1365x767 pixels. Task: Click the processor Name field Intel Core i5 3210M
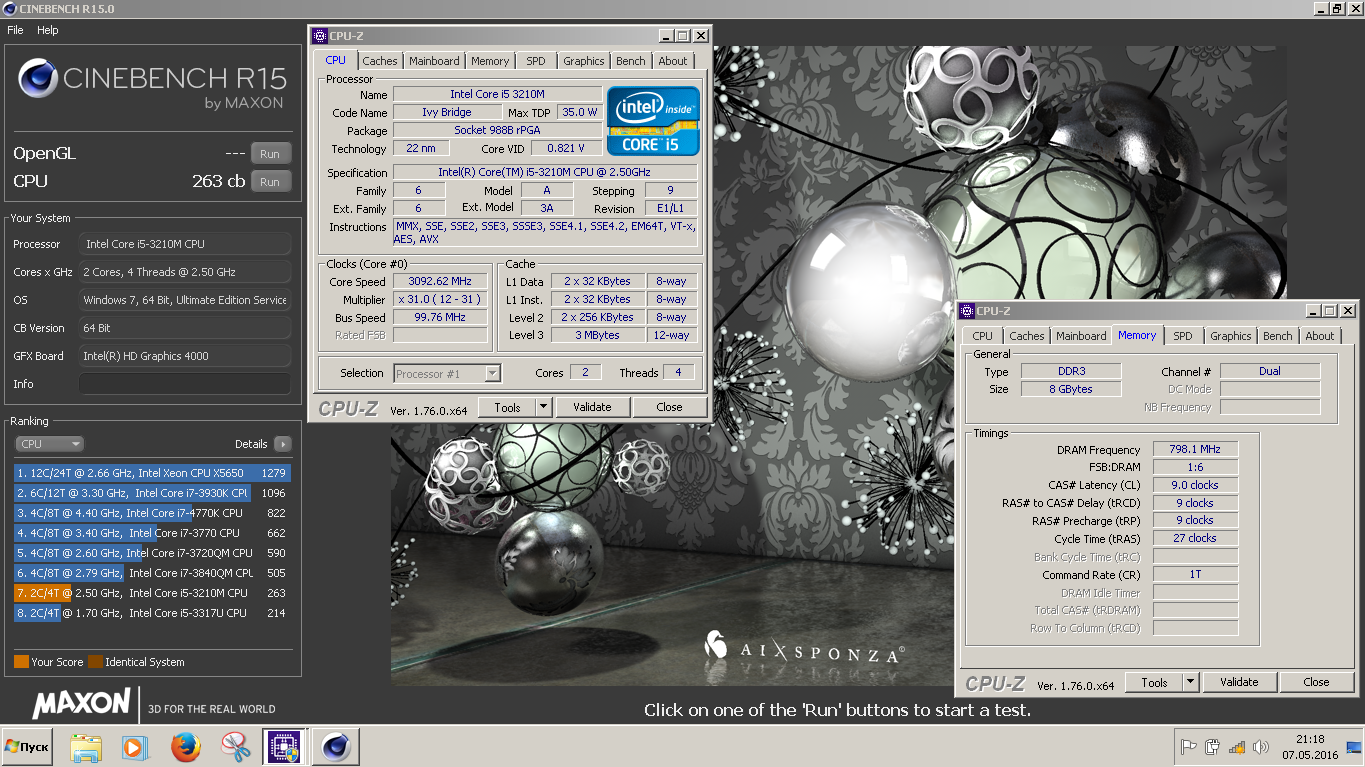coord(497,94)
